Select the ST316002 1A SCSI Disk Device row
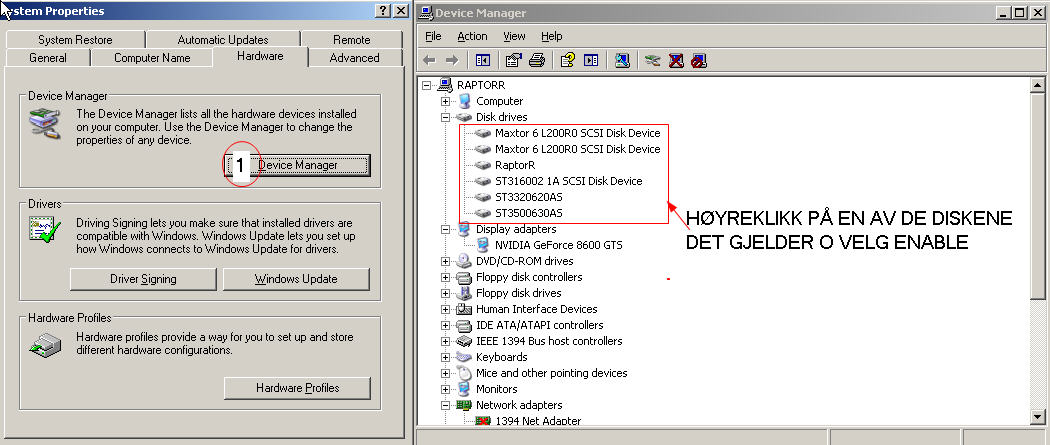 (569, 181)
